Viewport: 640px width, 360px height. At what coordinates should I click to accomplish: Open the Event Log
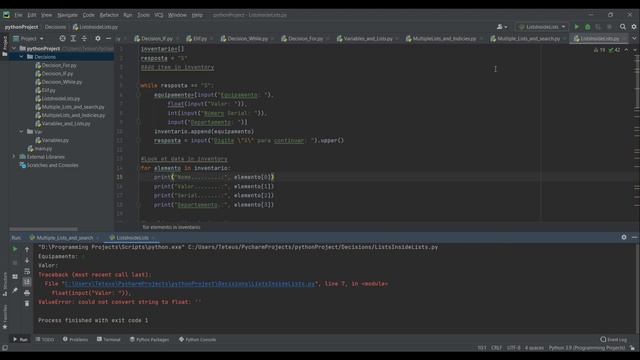point(613,340)
